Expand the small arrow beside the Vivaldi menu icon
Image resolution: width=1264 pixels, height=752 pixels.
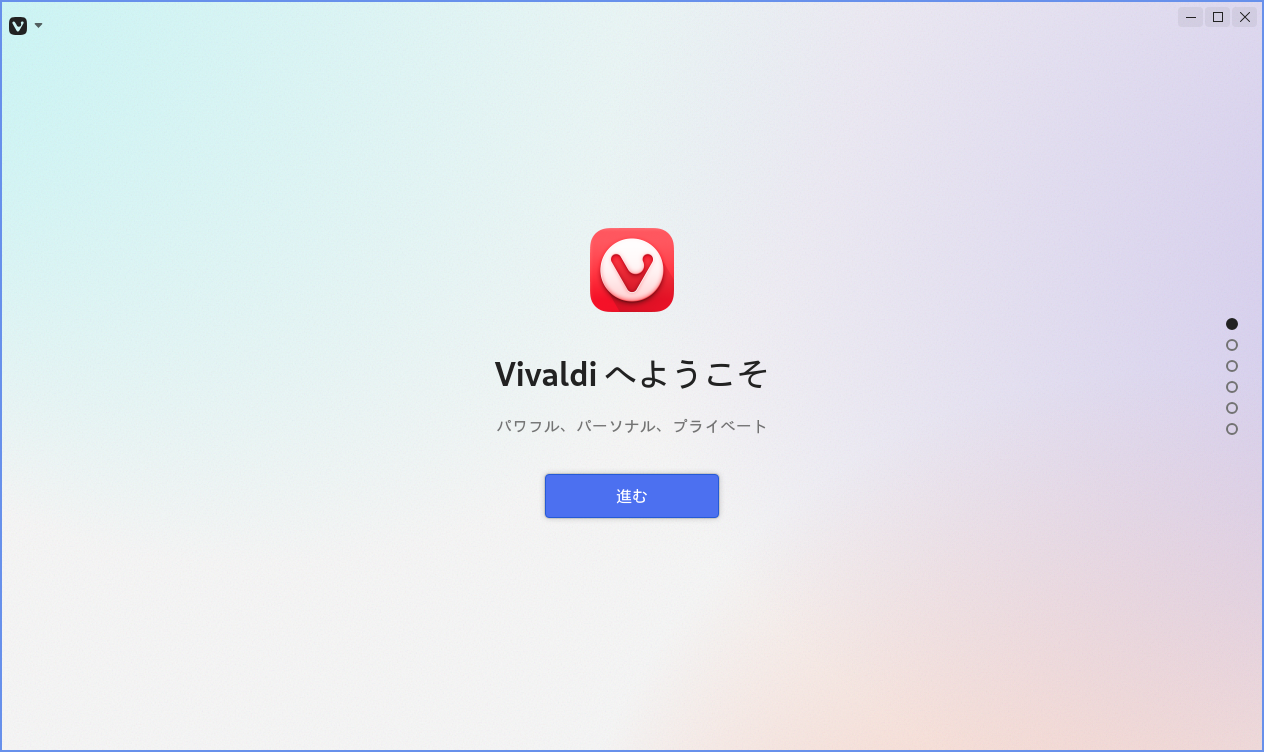[x=38, y=25]
